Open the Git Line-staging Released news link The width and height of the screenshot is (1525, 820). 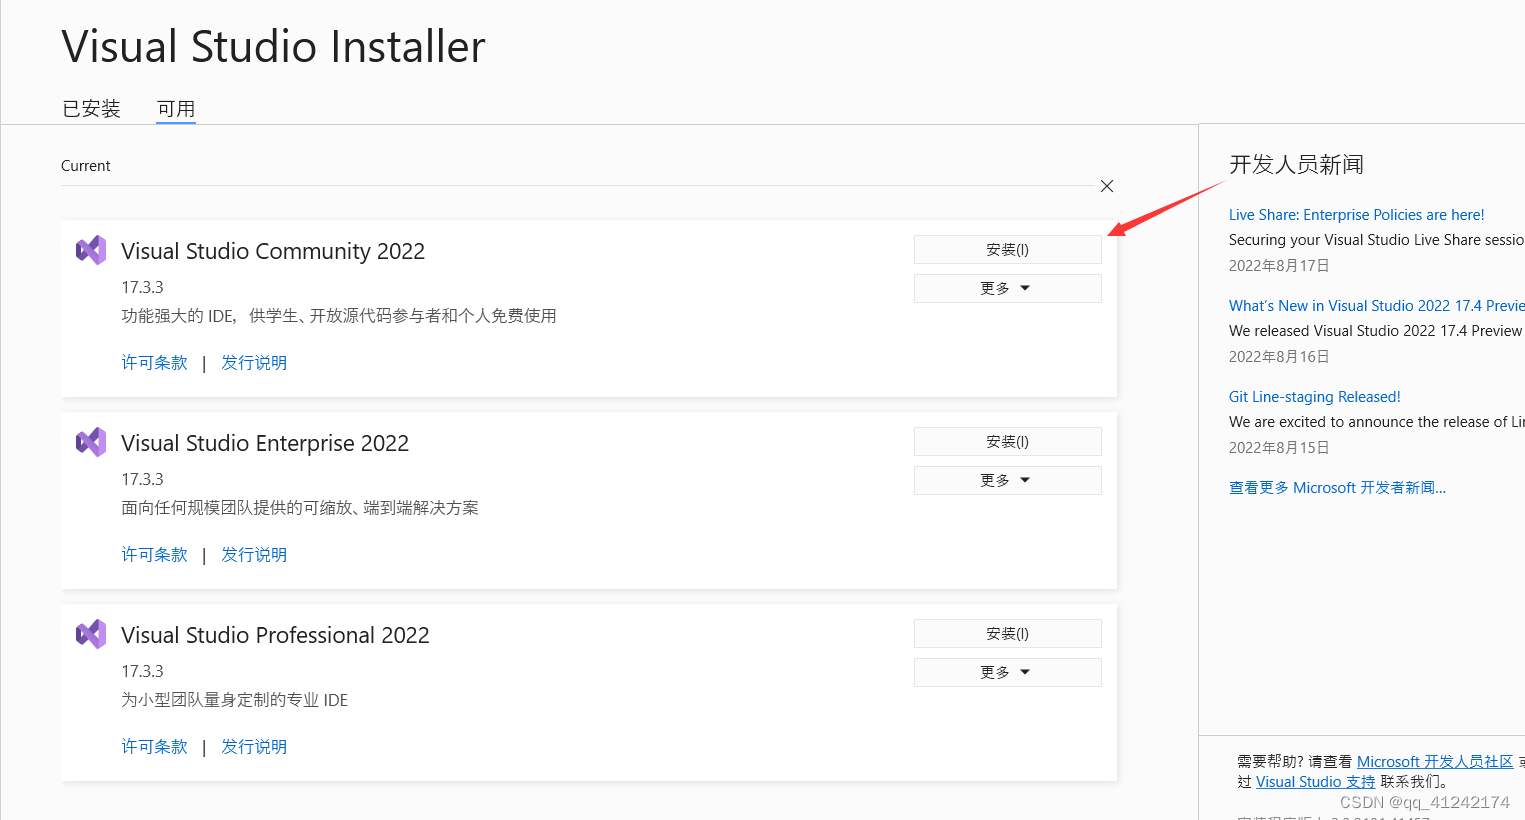click(1315, 397)
